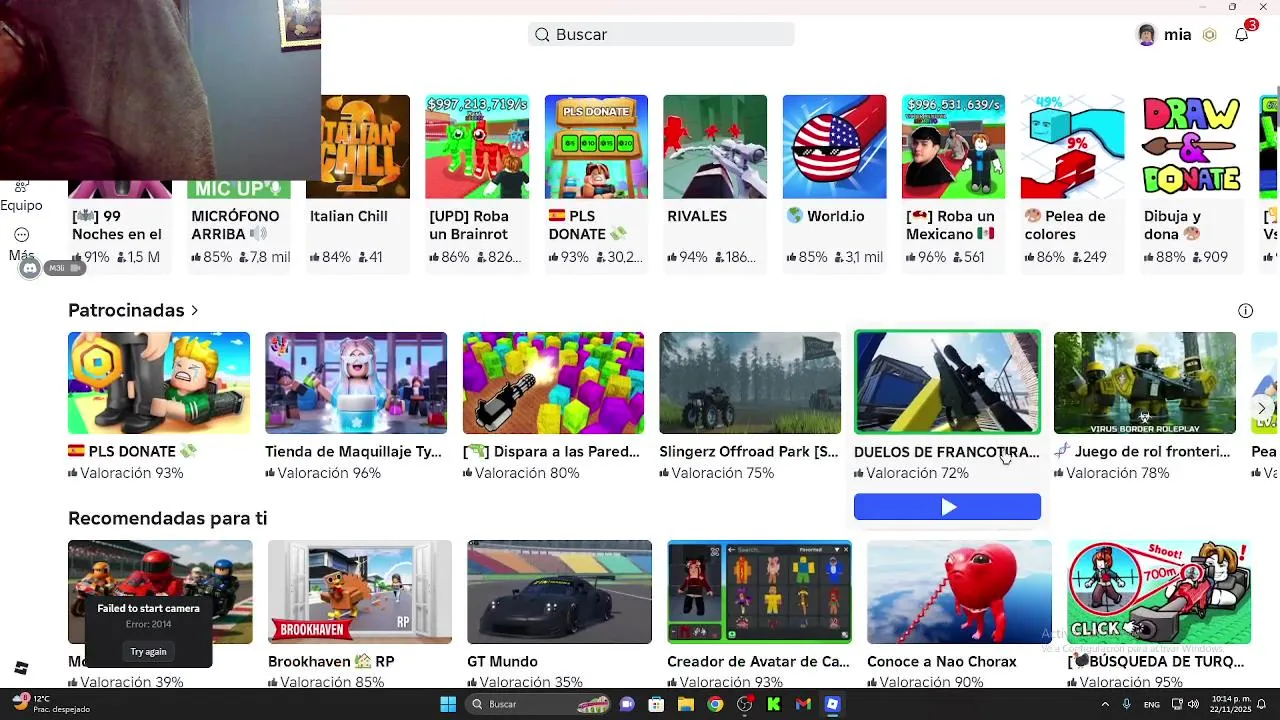Click the Roblox icon in left sidebar bottom
The width and height of the screenshot is (1280, 720).
point(21,668)
